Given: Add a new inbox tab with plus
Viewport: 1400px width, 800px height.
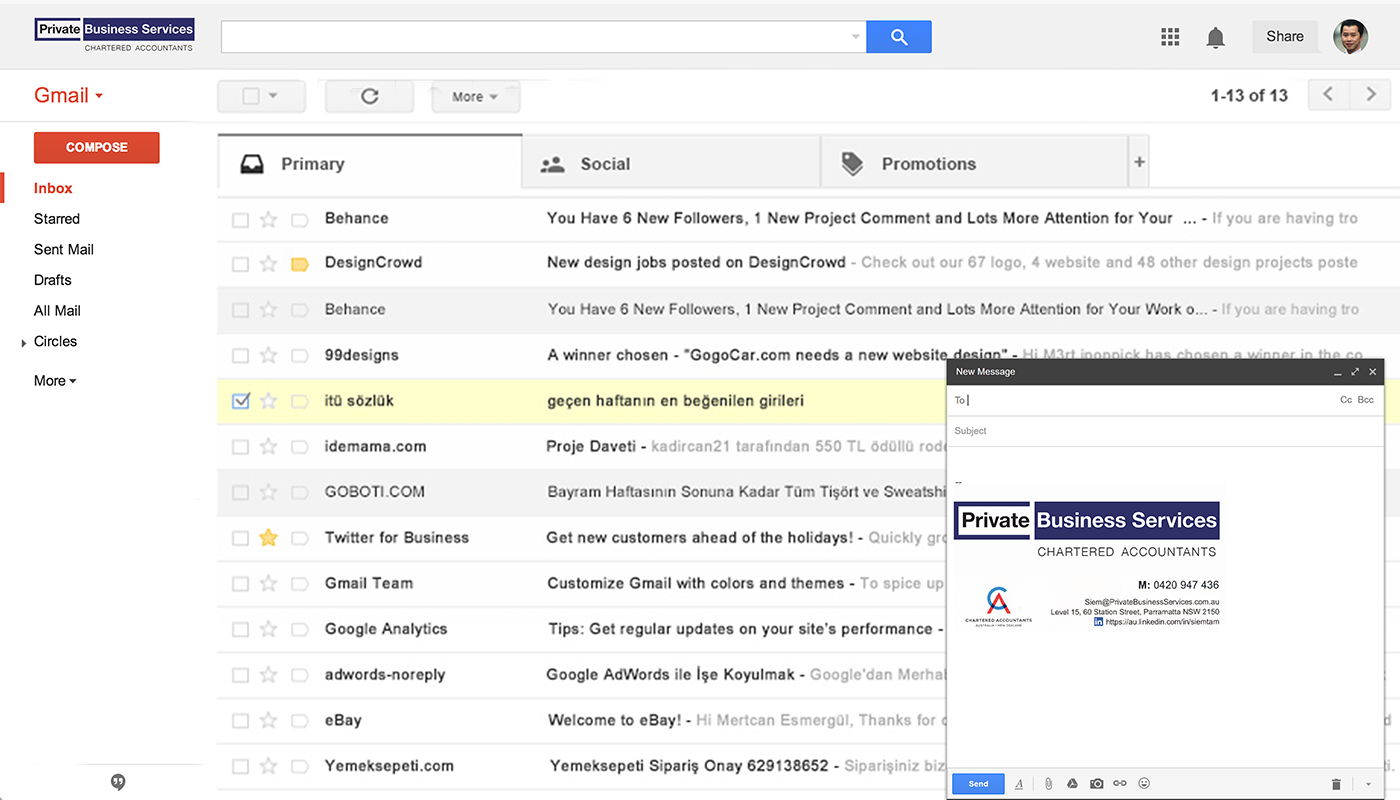Looking at the screenshot, I should (x=1139, y=162).
